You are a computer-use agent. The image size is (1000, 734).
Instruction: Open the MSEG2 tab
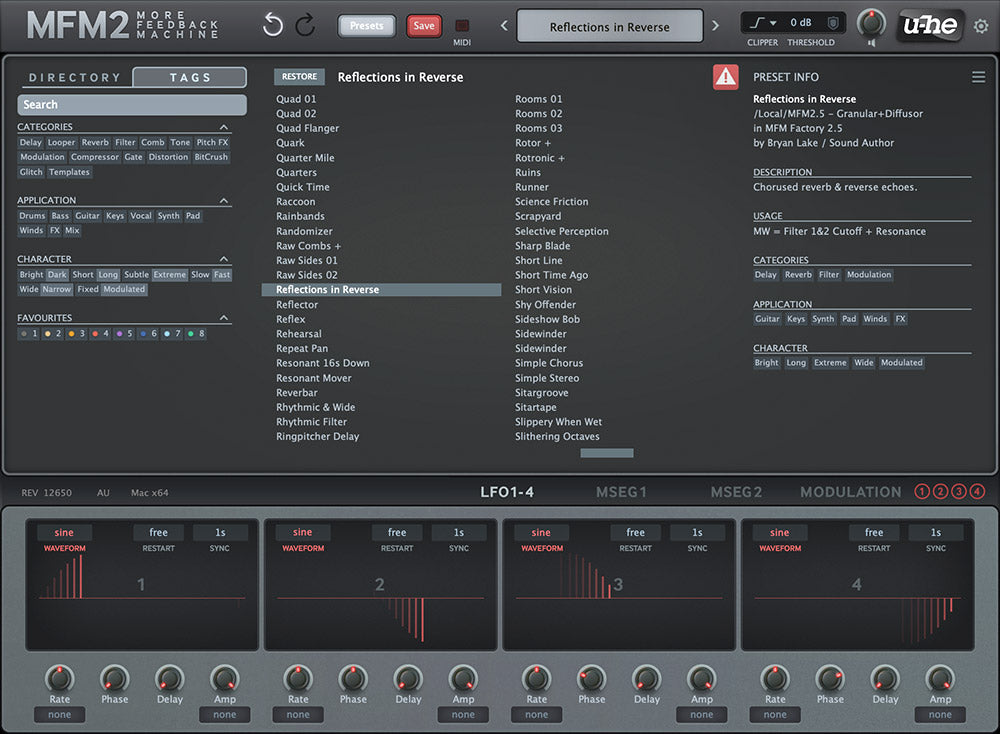pos(737,492)
